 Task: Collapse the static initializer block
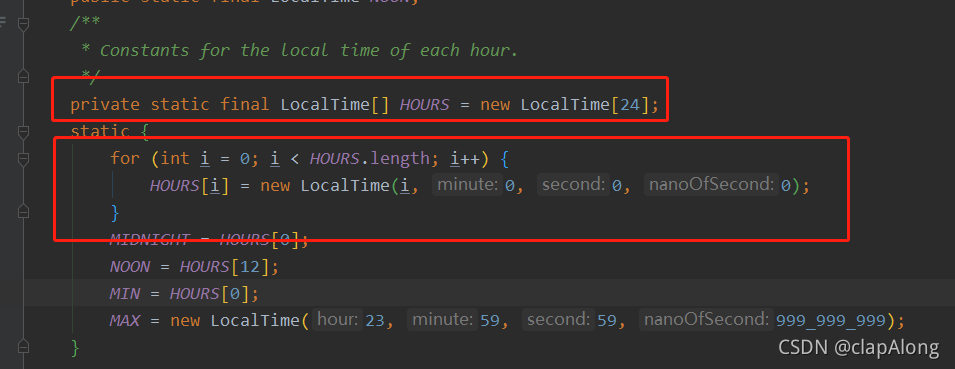23,132
